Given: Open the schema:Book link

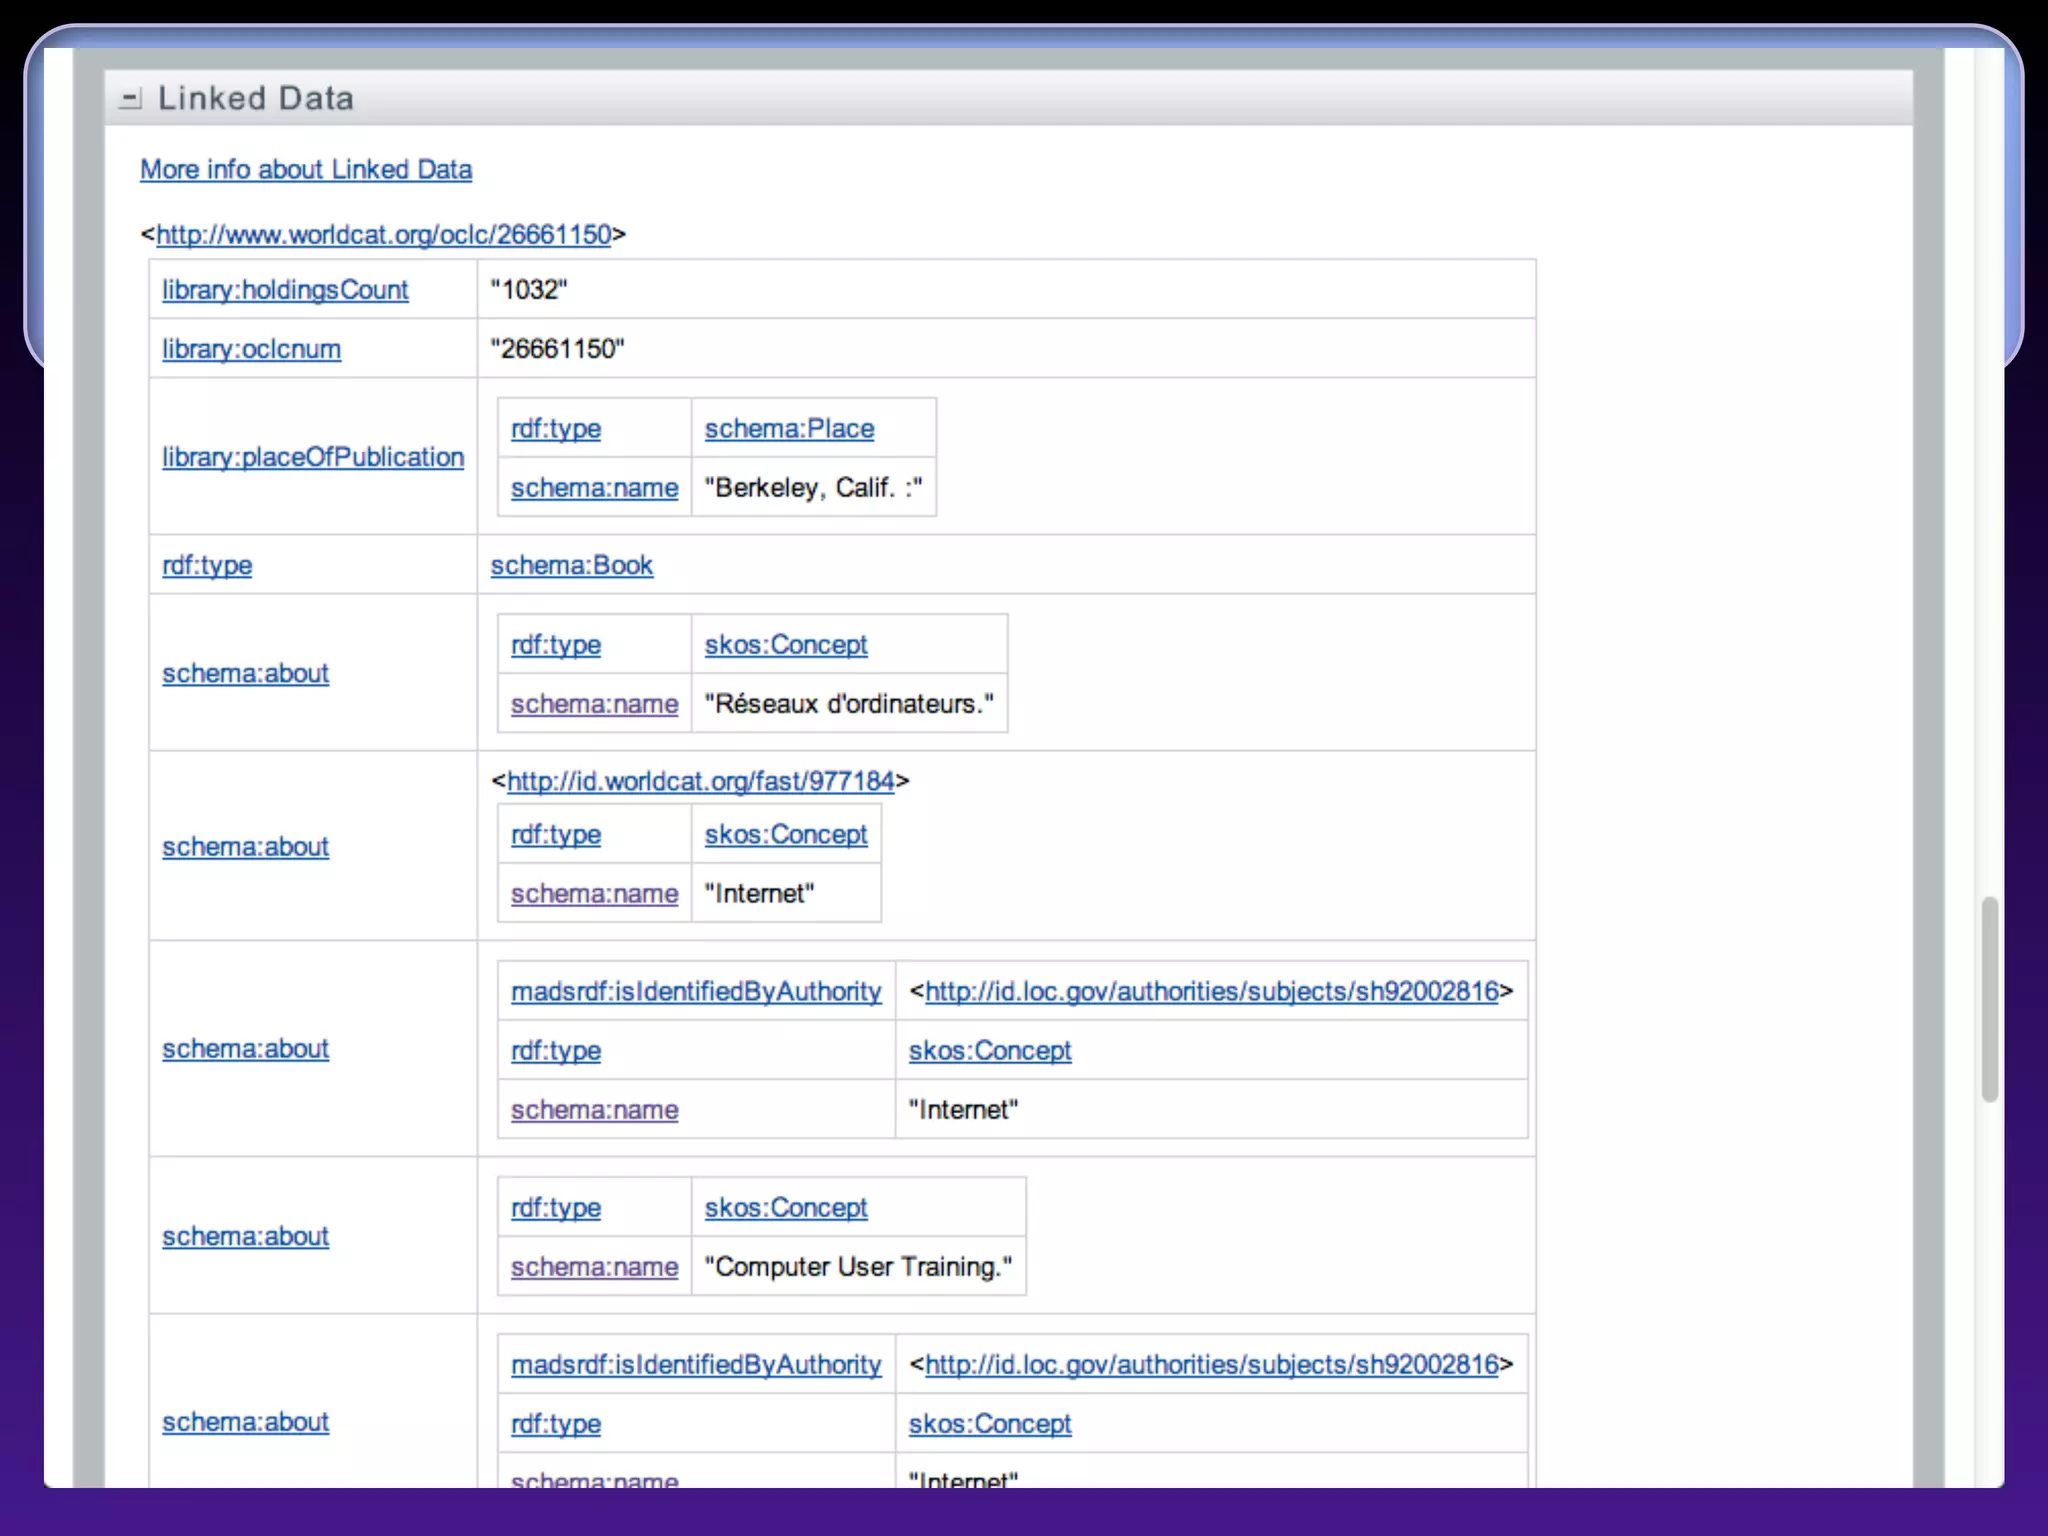Looking at the screenshot, I should [571, 566].
